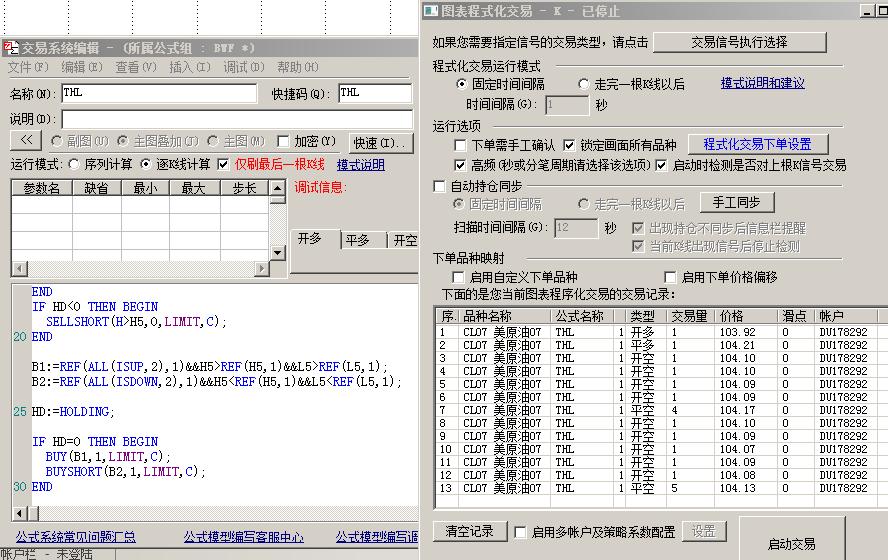The height and width of the screenshot is (560, 888).
Task: Enable the 下单需手工确认 checkbox
Action: [461, 145]
